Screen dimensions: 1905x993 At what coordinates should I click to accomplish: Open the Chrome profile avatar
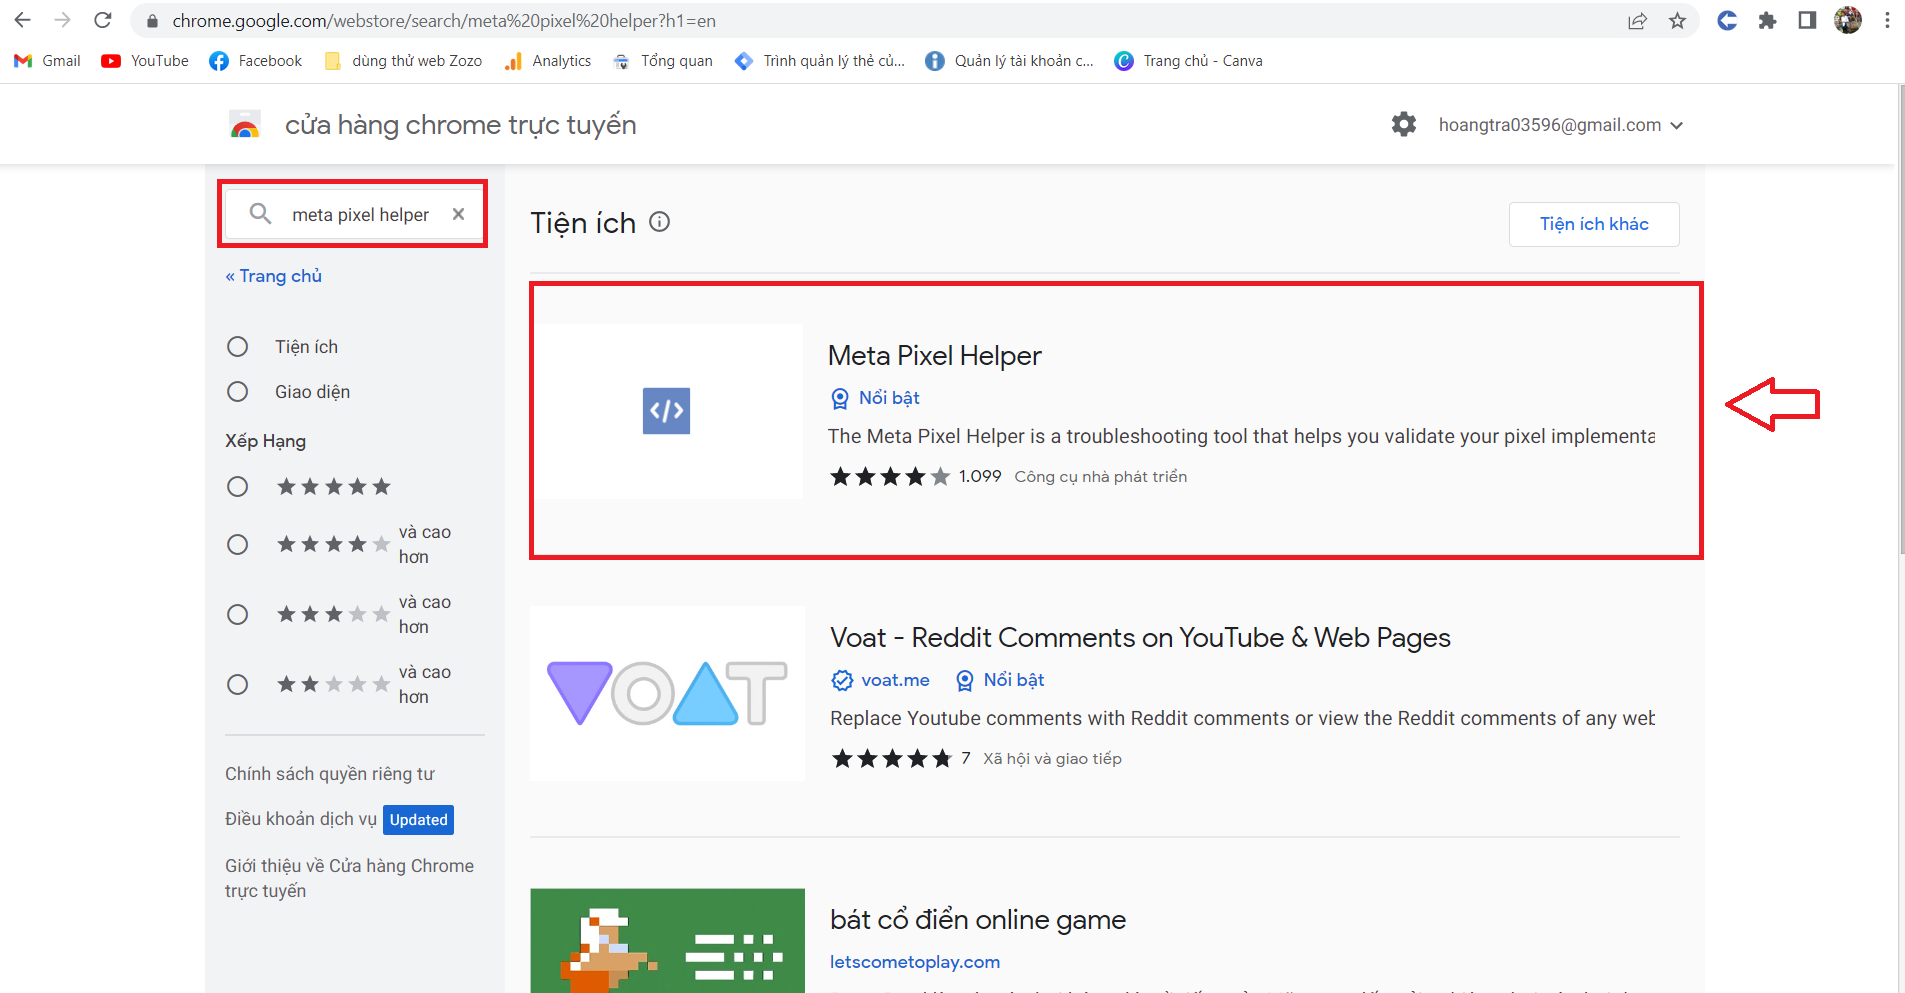tap(1848, 20)
